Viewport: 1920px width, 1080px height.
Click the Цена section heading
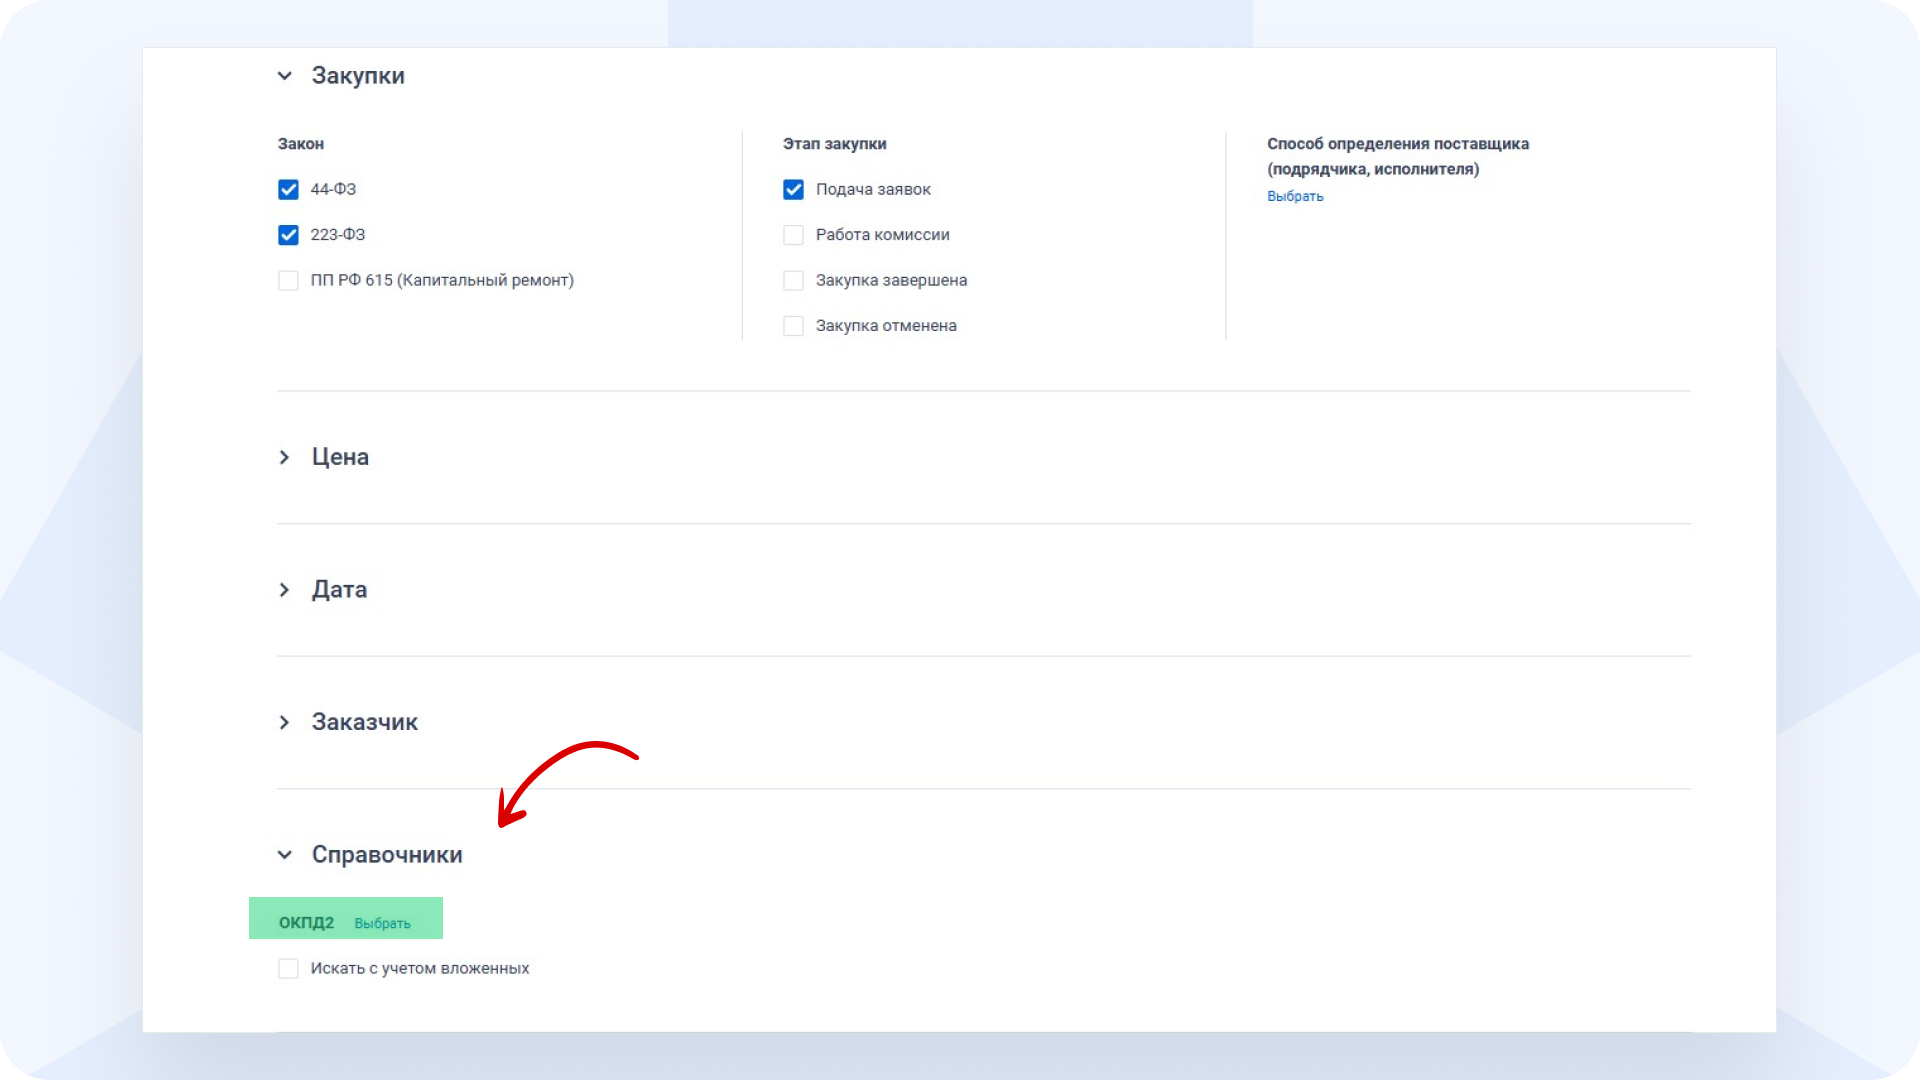(x=340, y=457)
